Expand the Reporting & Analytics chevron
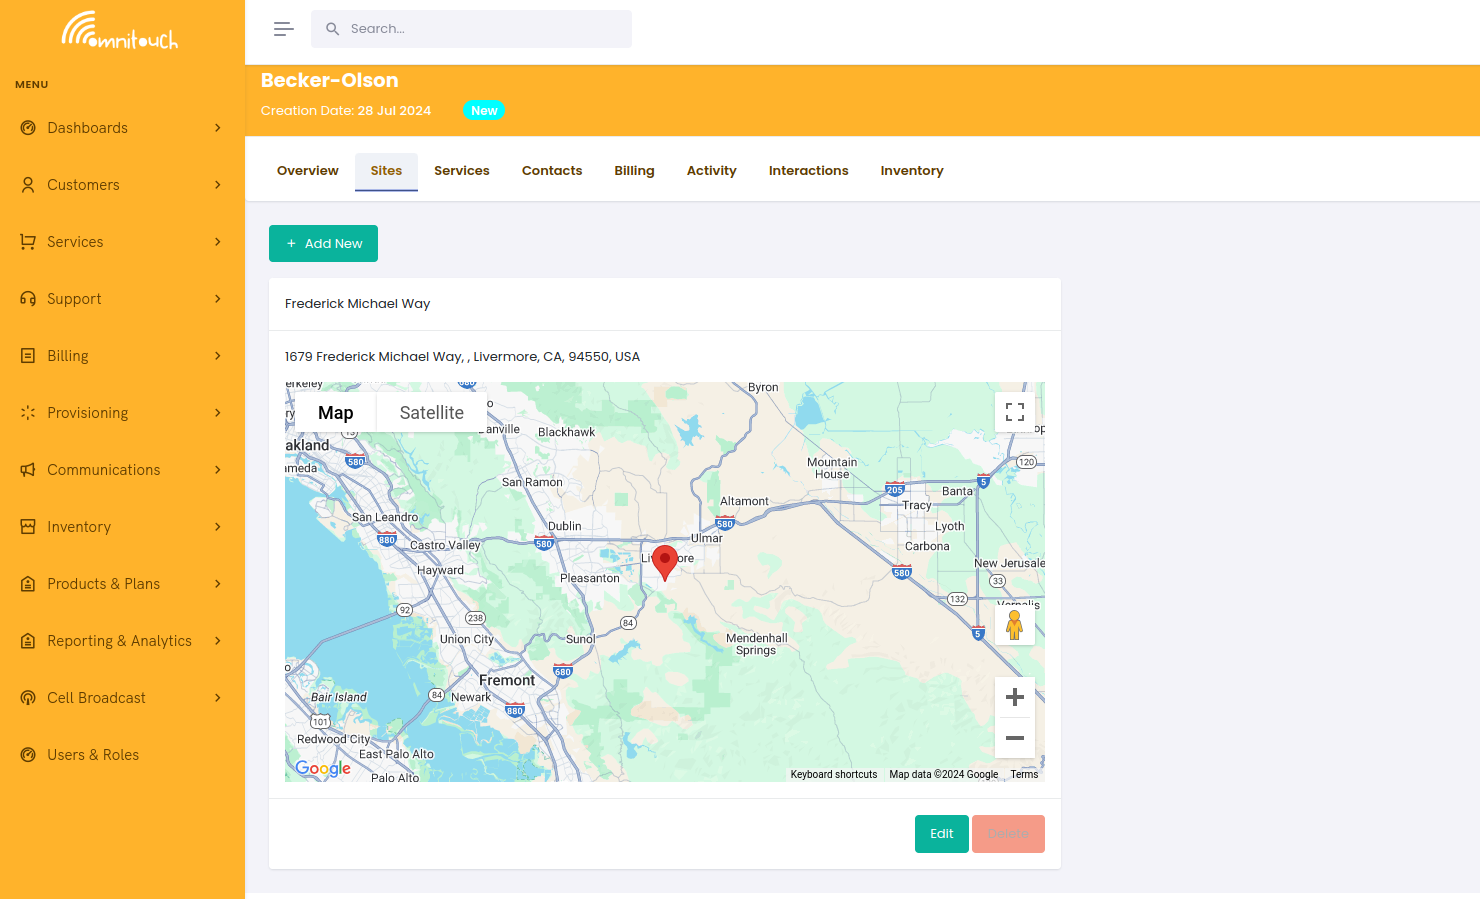 pos(218,641)
